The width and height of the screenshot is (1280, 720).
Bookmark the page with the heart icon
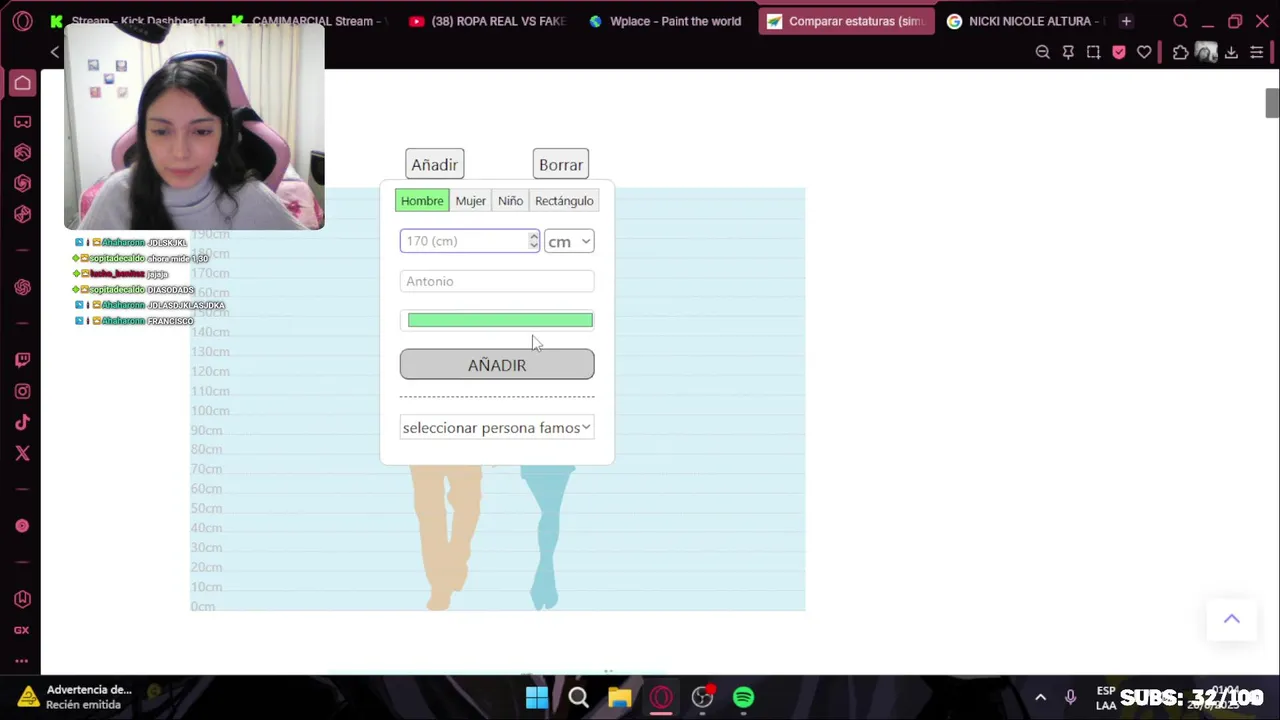click(1144, 52)
